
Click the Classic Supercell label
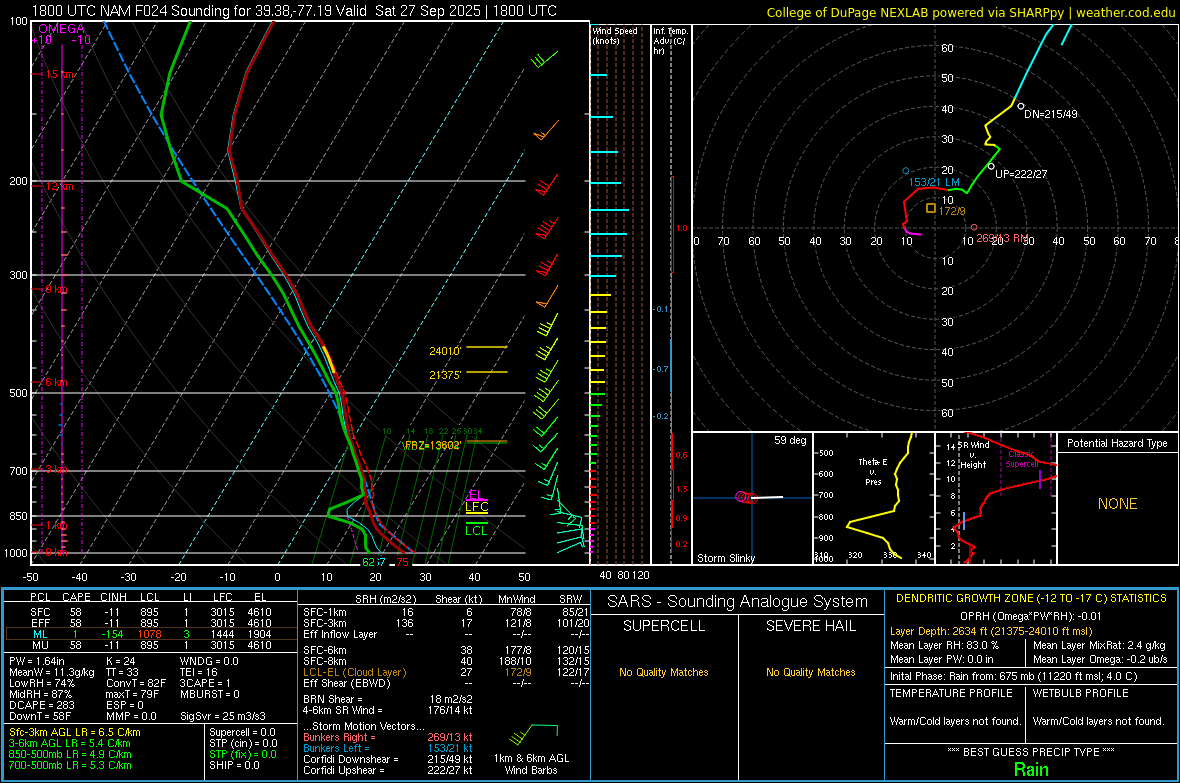[x=1023, y=459]
